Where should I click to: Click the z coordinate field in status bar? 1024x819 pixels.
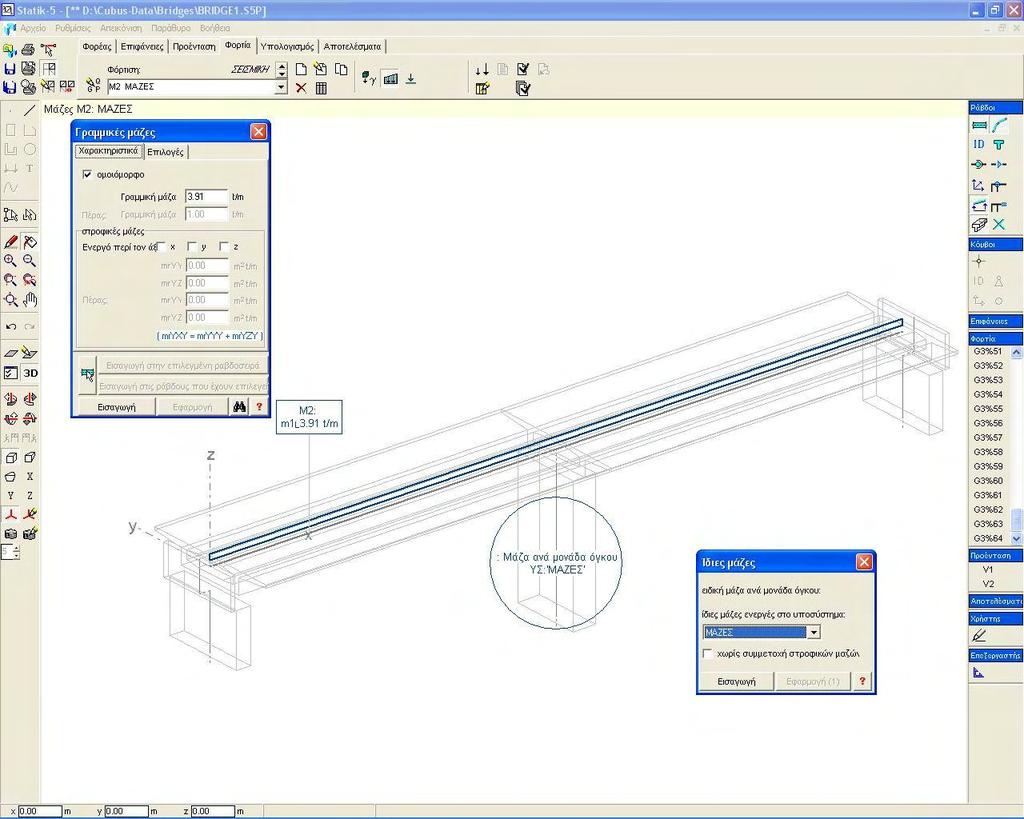pyautogui.click(x=212, y=811)
